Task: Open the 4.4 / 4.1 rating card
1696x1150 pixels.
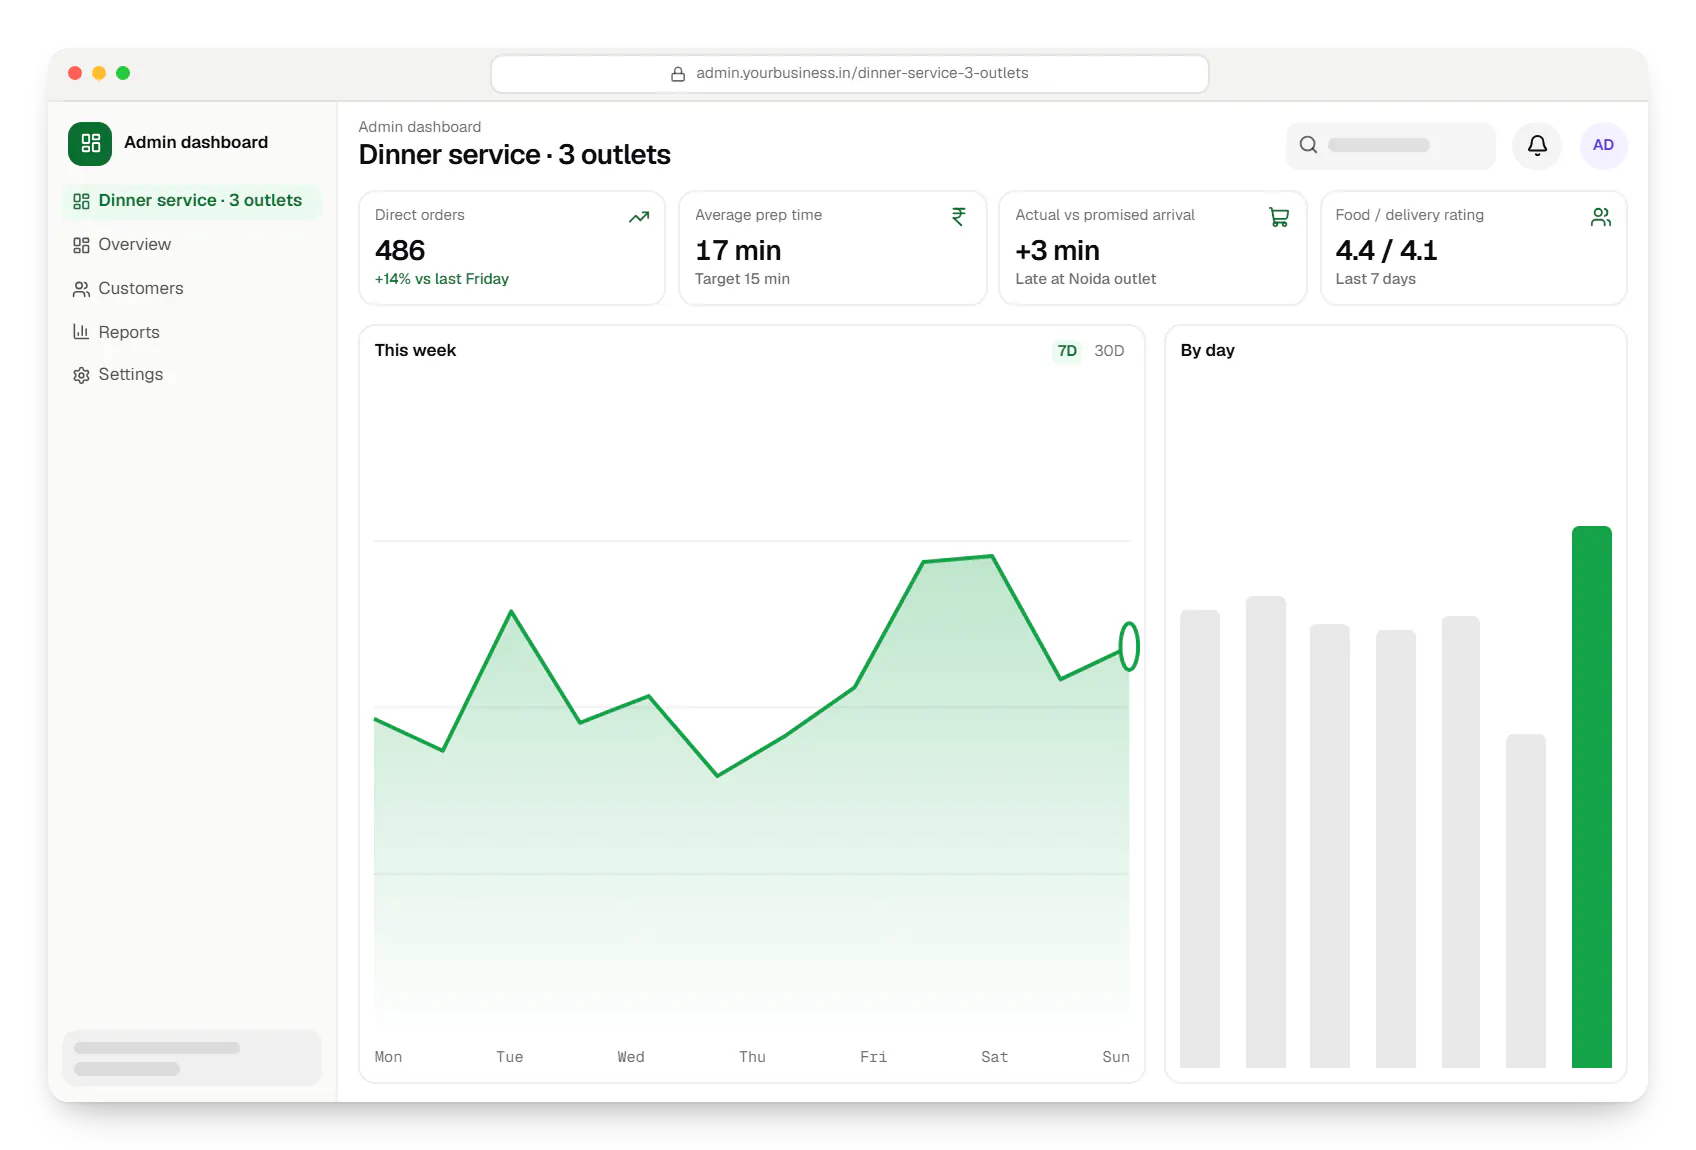Action: [x=1473, y=248]
